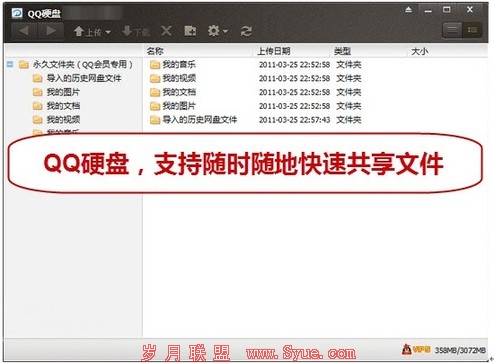Click 导入的历史网盘文件 tree folder icon
The height and width of the screenshot is (363, 494).
(x=38, y=78)
